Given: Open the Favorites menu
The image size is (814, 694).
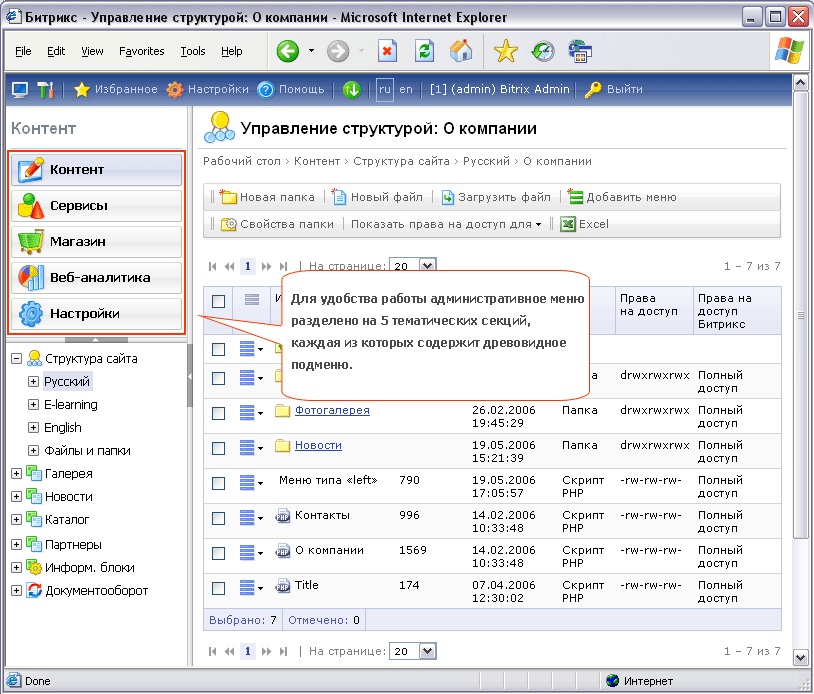Looking at the screenshot, I should [142, 51].
